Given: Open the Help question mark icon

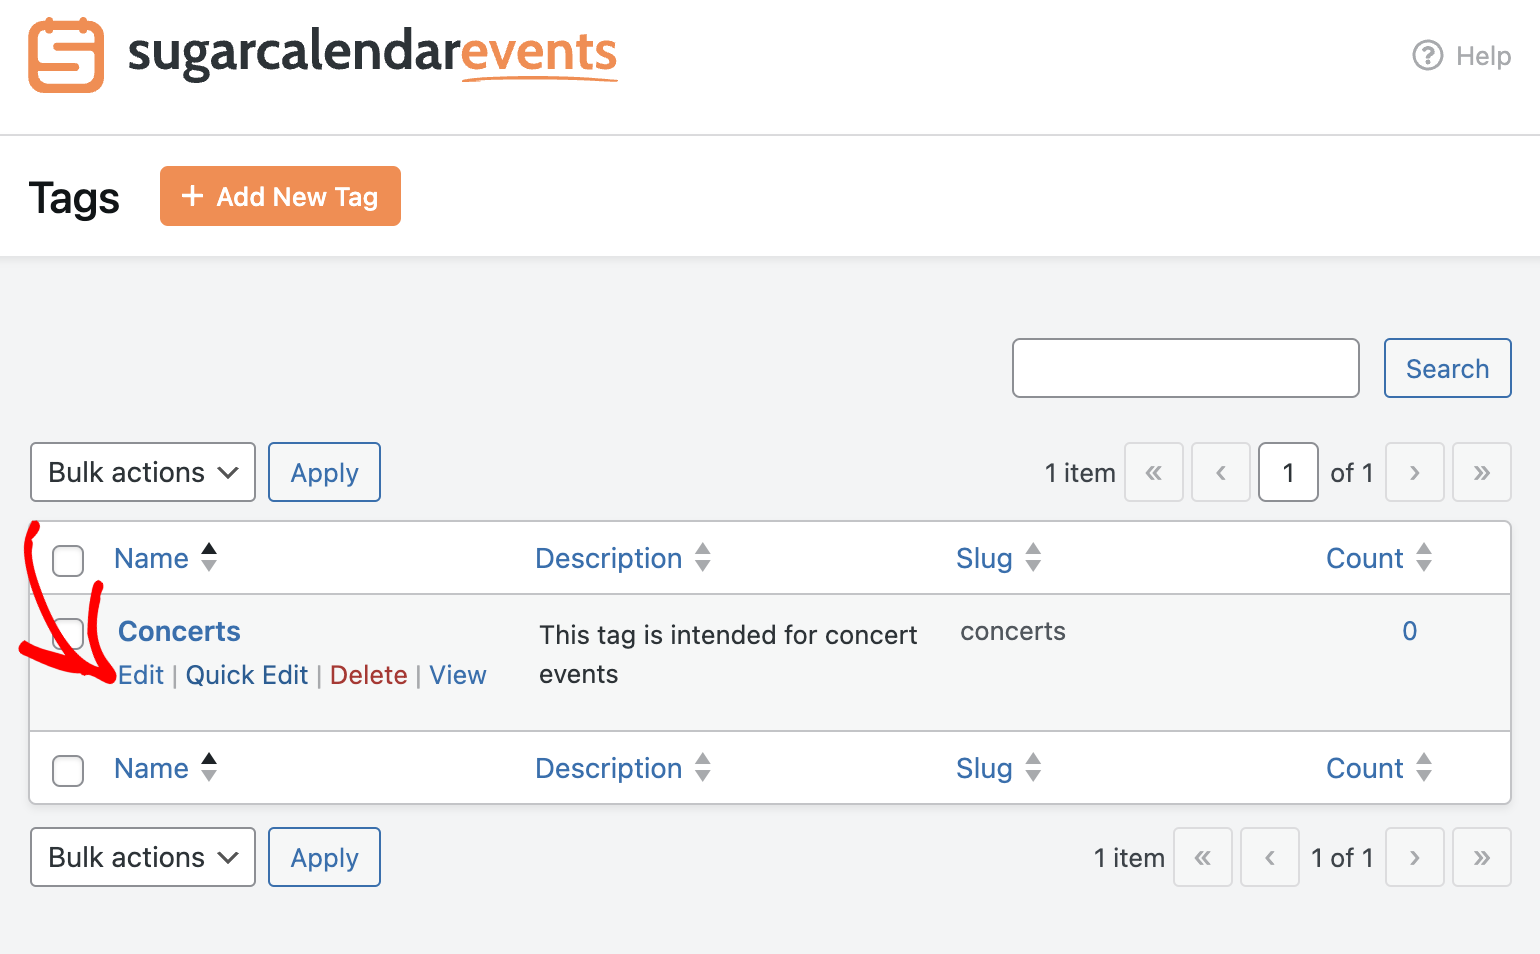Looking at the screenshot, I should pos(1427,55).
